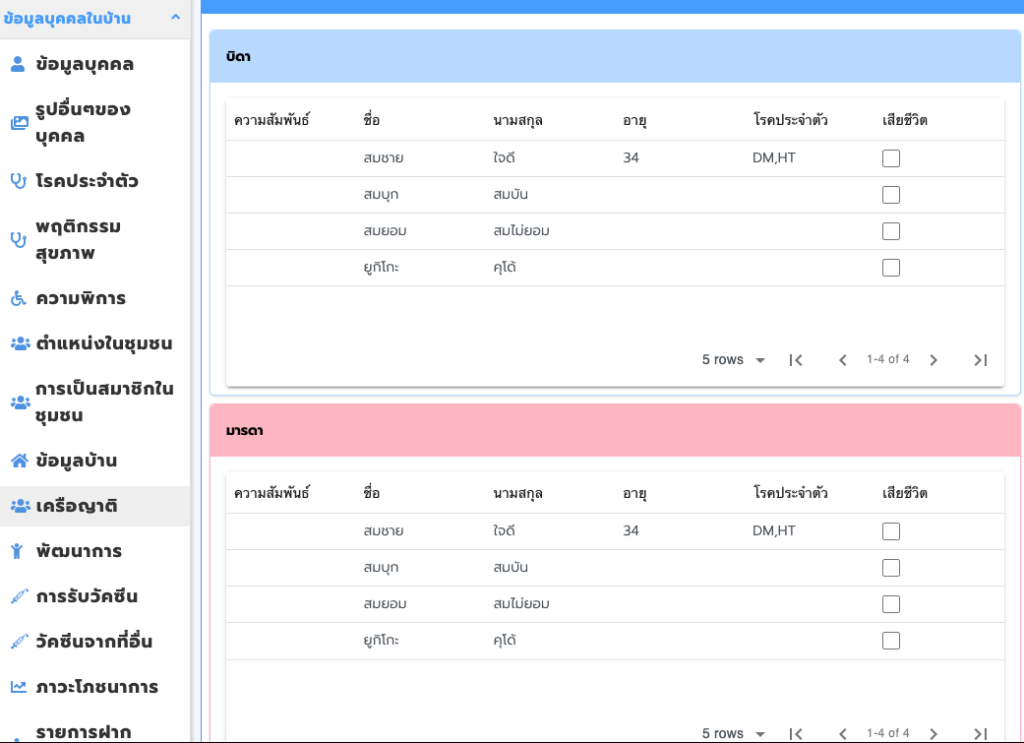Click the person icon beside ข้อมูลบุคคล
Screen dimensions: 1024x743
[x=17, y=65]
